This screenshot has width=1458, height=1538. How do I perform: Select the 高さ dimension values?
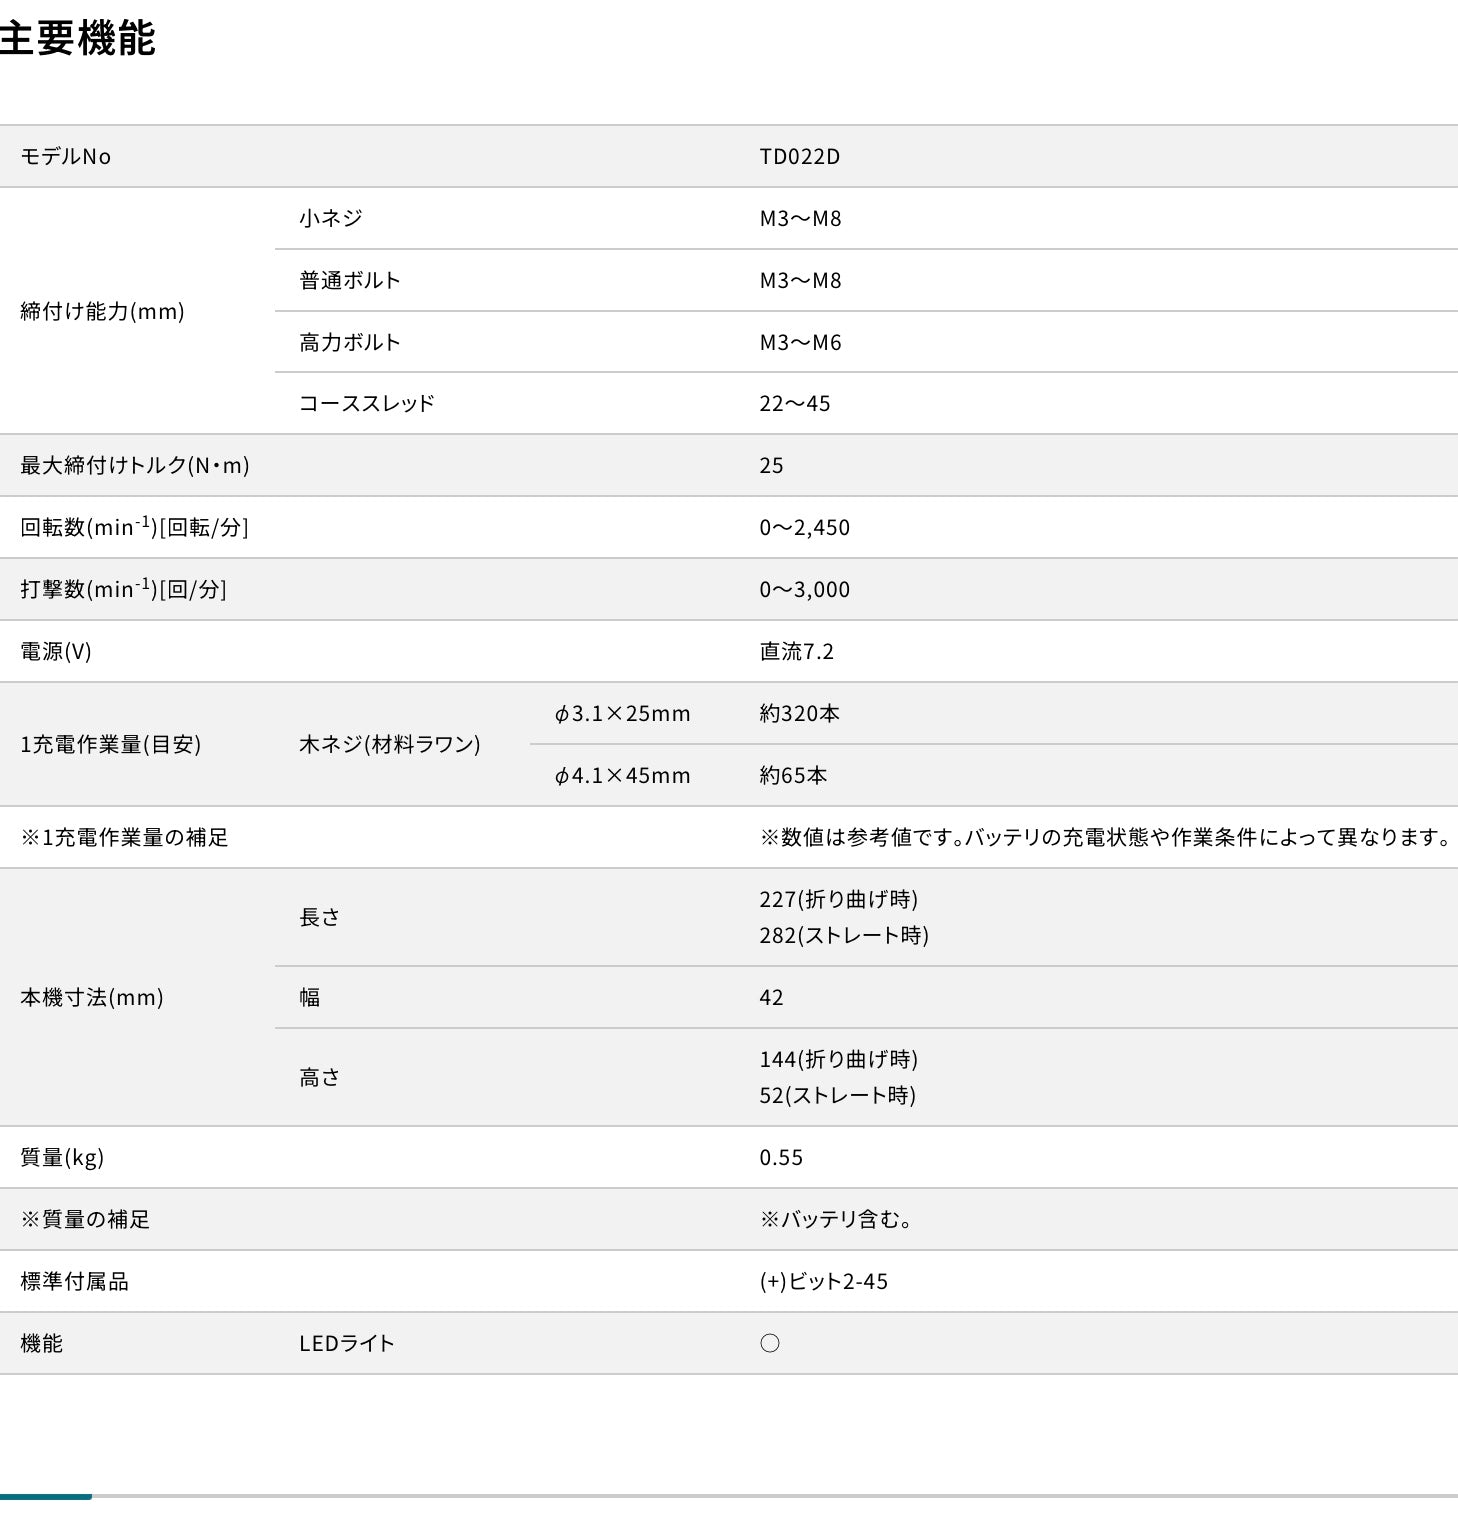[840, 1077]
